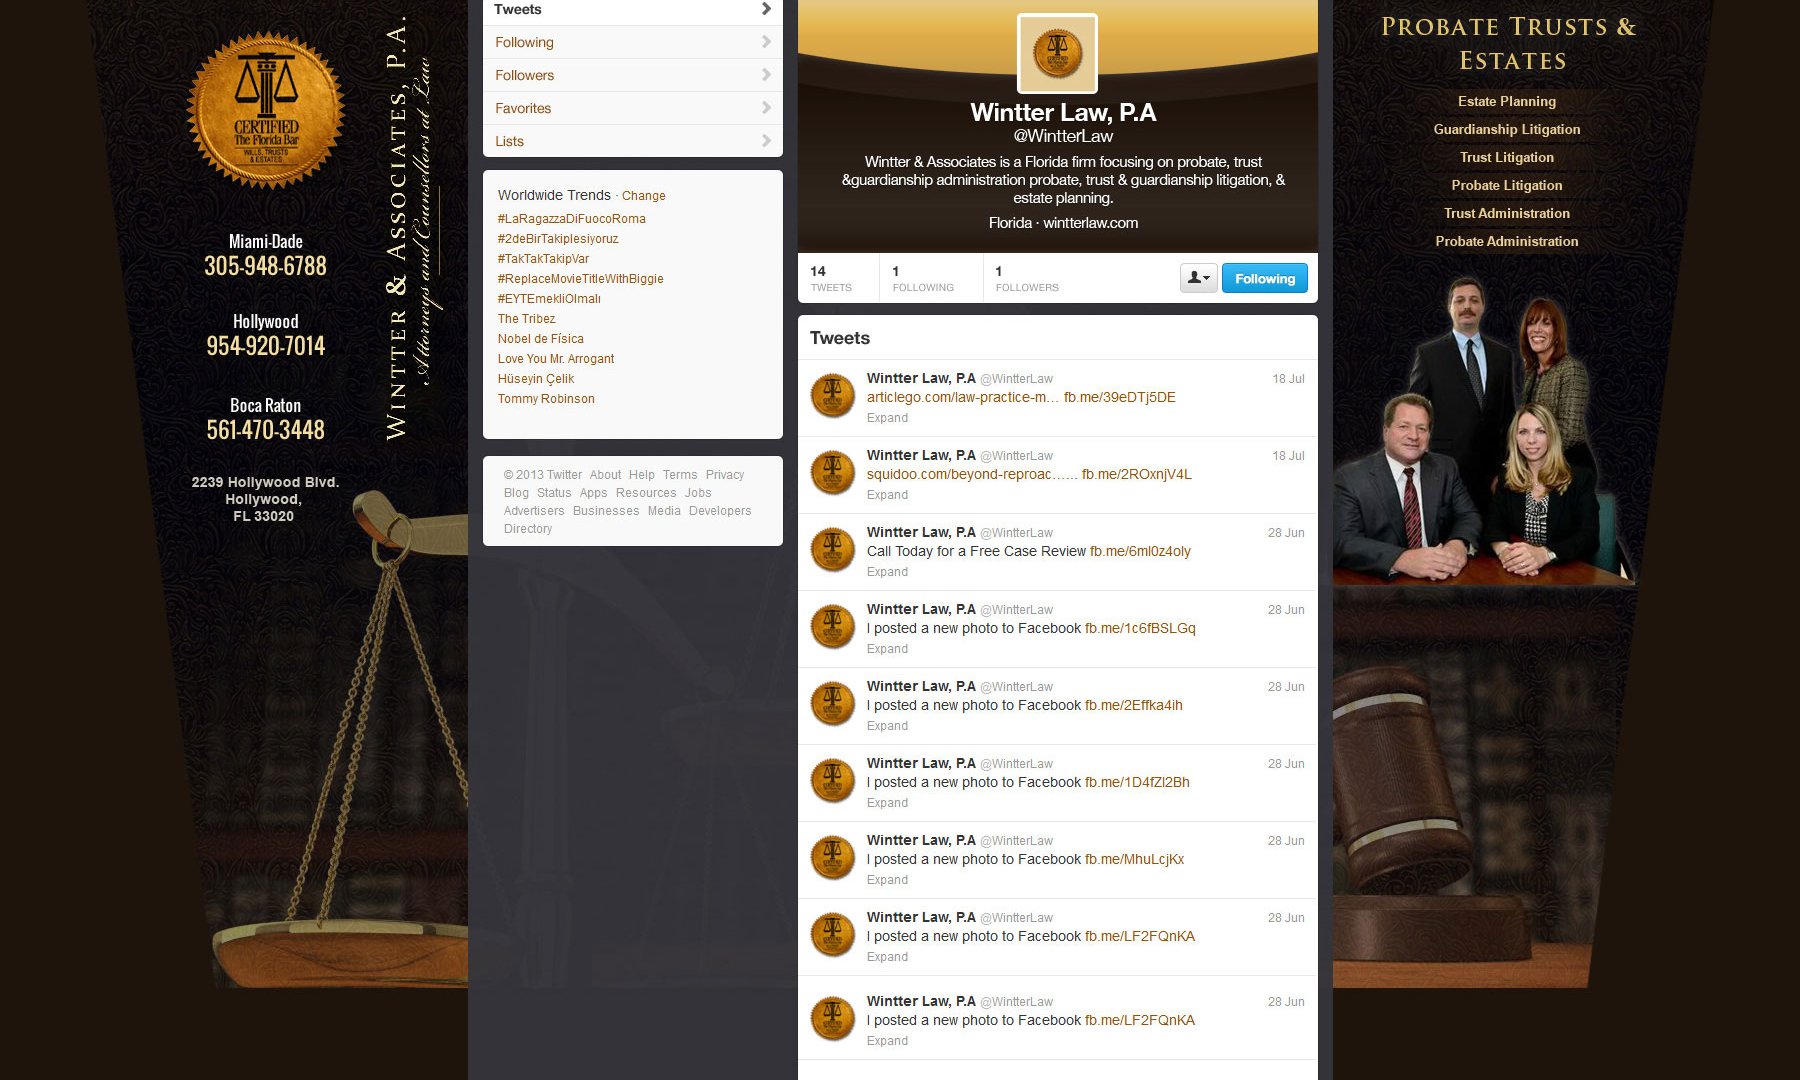1800x1080 pixels.
Task: Click the chevron arrow beside Followers
Action: 766,75
